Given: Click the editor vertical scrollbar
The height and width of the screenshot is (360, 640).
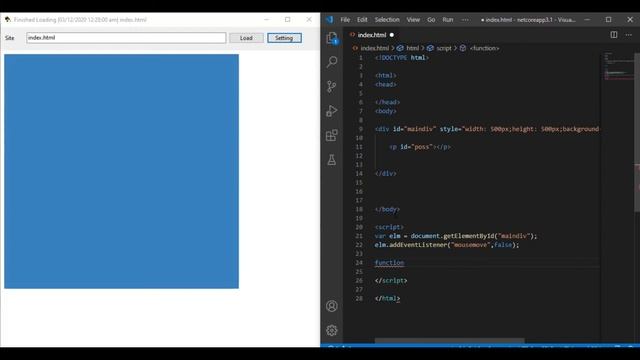Looking at the screenshot, I should [x=637, y=133].
